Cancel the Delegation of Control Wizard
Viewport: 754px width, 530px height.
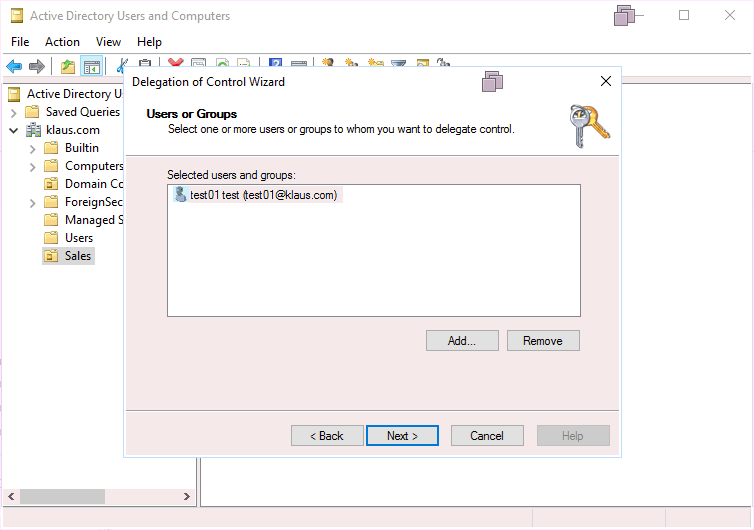click(x=487, y=436)
